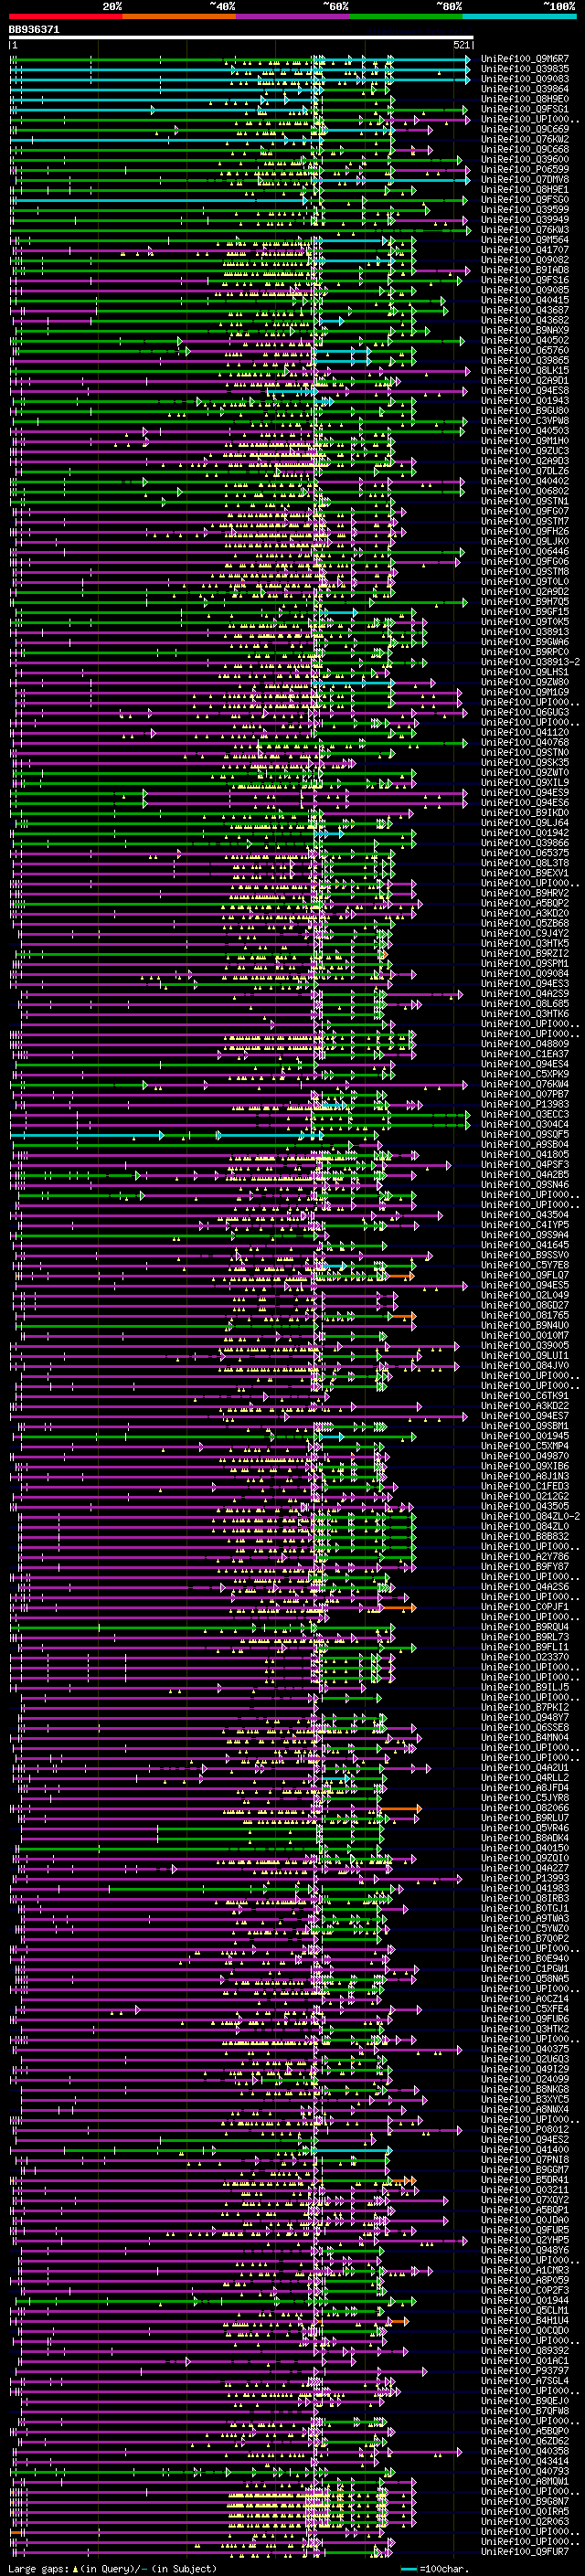Select the UniRef100_Q9XIL9 label
The image size is (585, 2576).
[x=525, y=782]
